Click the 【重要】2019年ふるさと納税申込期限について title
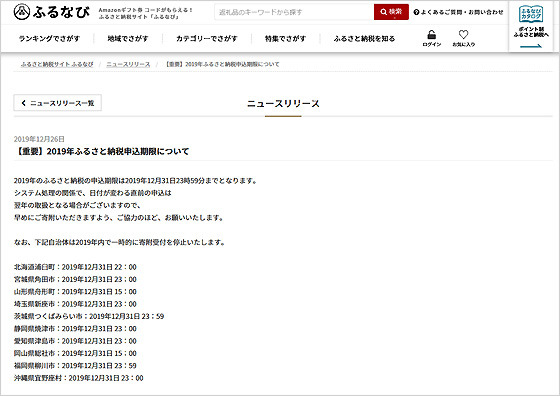Screen dimensions: 560x396 click(x=101, y=151)
